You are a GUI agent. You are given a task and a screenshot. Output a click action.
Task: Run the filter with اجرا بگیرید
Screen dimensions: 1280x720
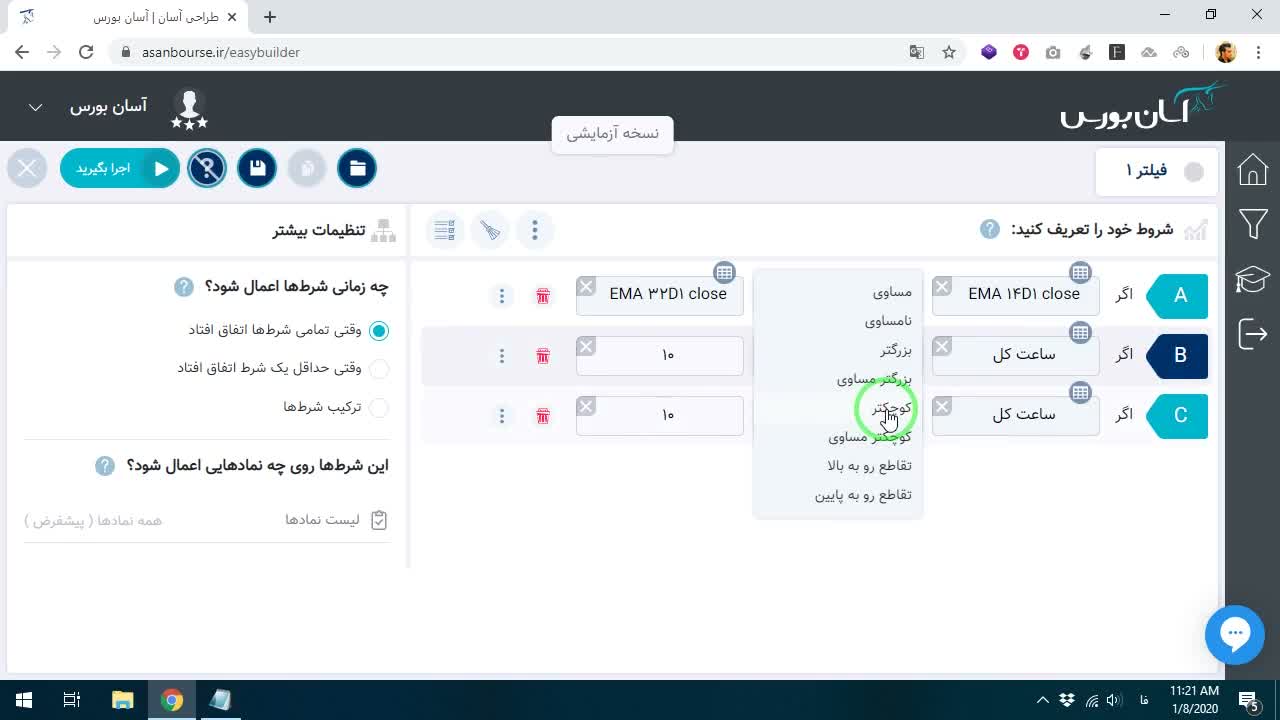coord(120,168)
